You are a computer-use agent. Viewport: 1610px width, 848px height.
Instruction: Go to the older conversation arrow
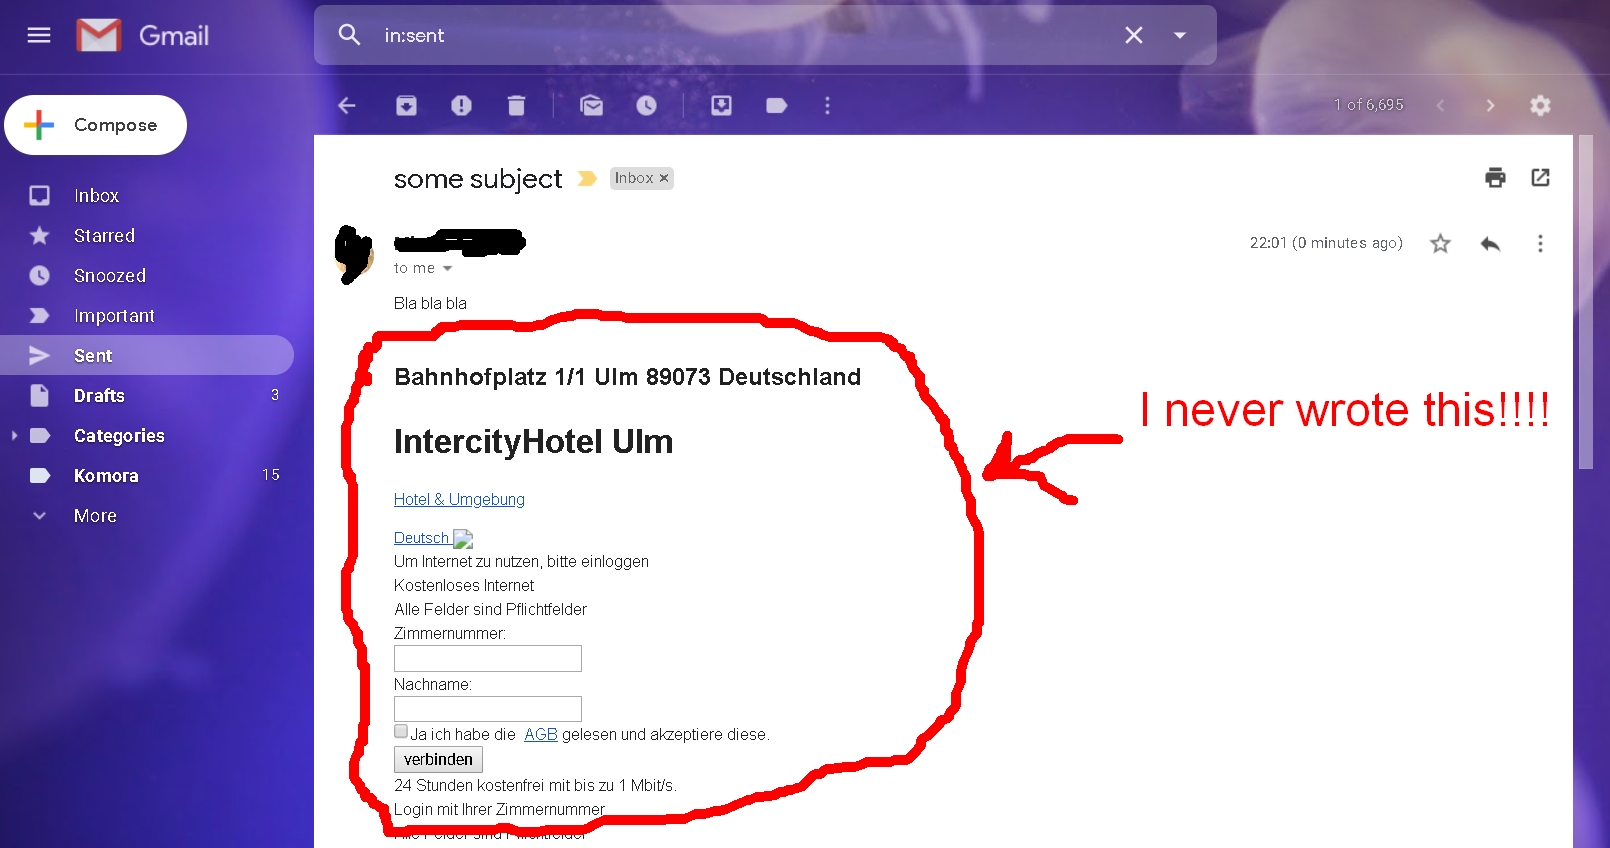pos(1490,105)
